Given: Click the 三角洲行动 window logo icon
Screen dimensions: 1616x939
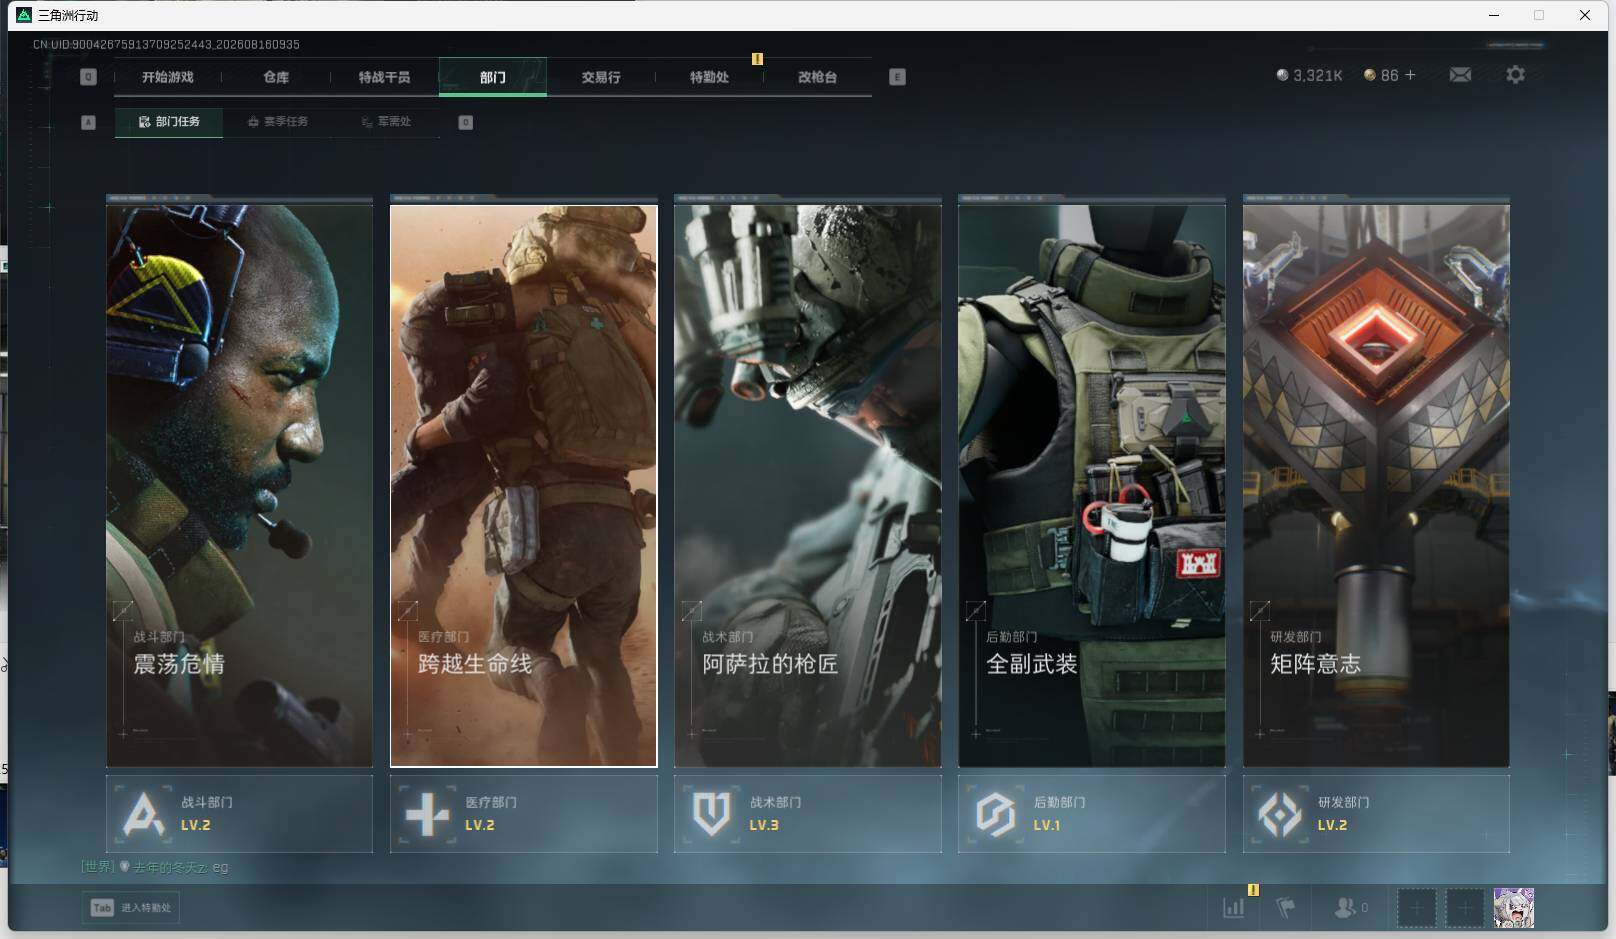Looking at the screenshot, I should pos(24,15).
